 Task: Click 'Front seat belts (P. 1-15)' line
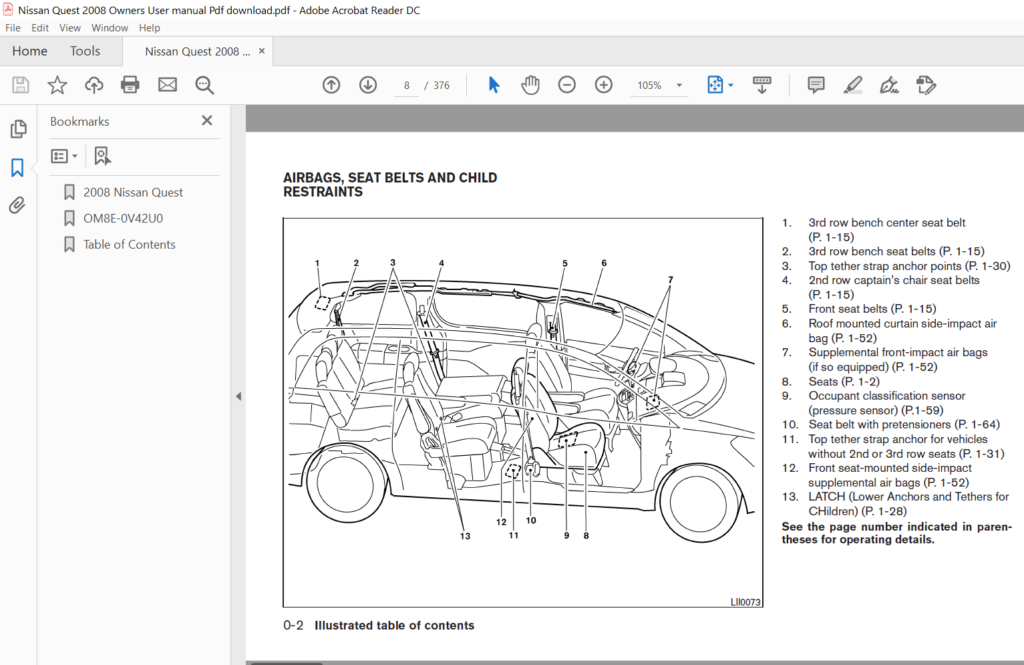coord(872,309)
